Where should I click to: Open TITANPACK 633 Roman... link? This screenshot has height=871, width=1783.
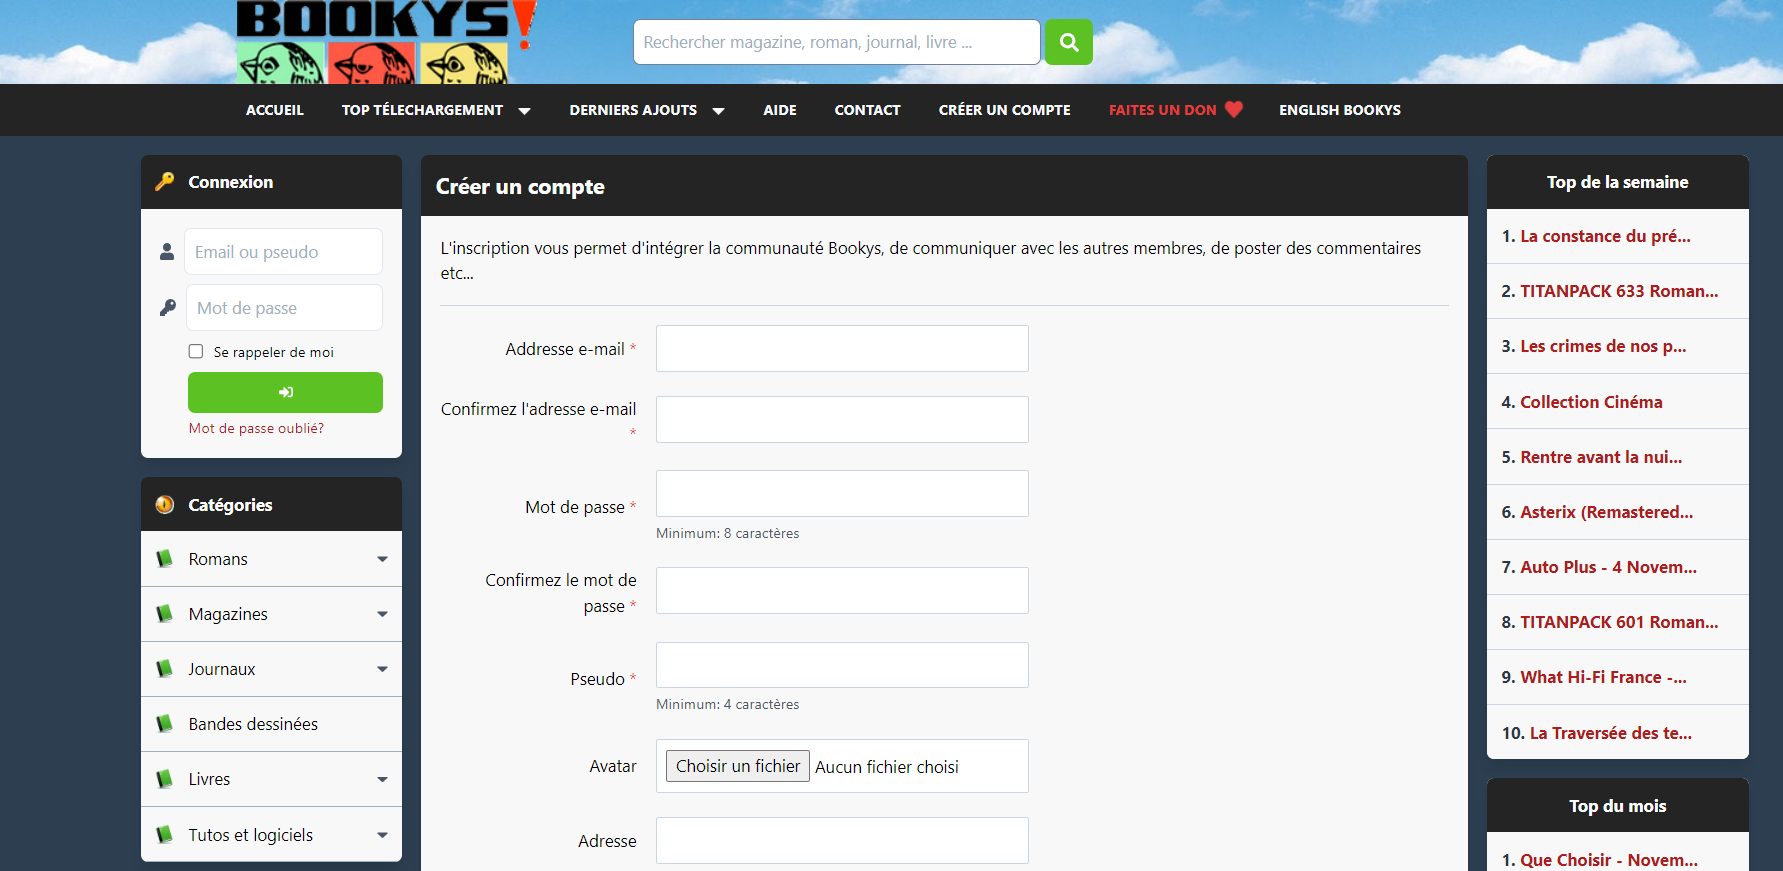pos(1619,291)
